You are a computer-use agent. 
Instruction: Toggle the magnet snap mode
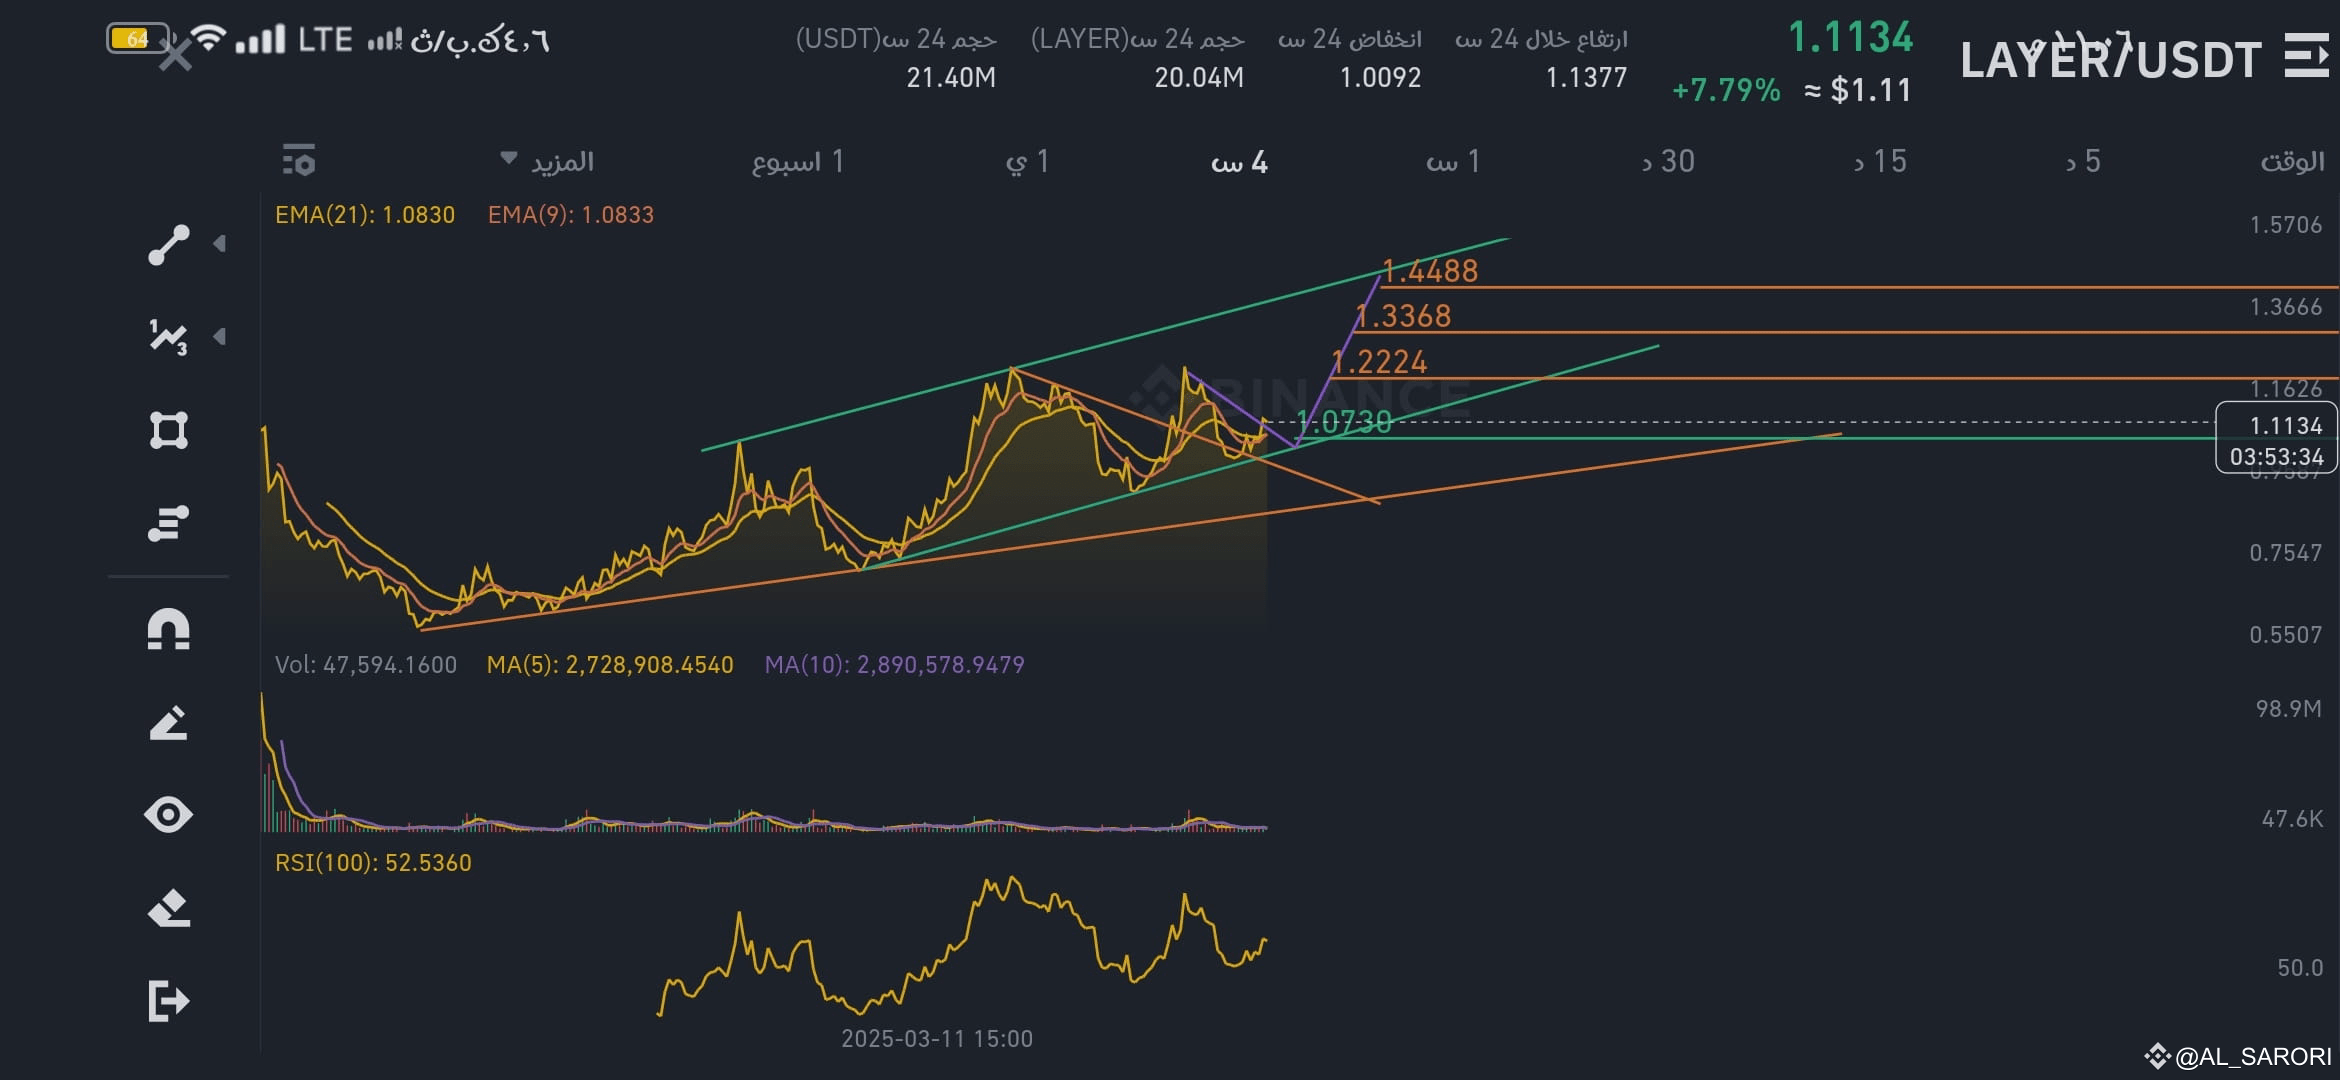pyautogui.click(x=168, y=630)
